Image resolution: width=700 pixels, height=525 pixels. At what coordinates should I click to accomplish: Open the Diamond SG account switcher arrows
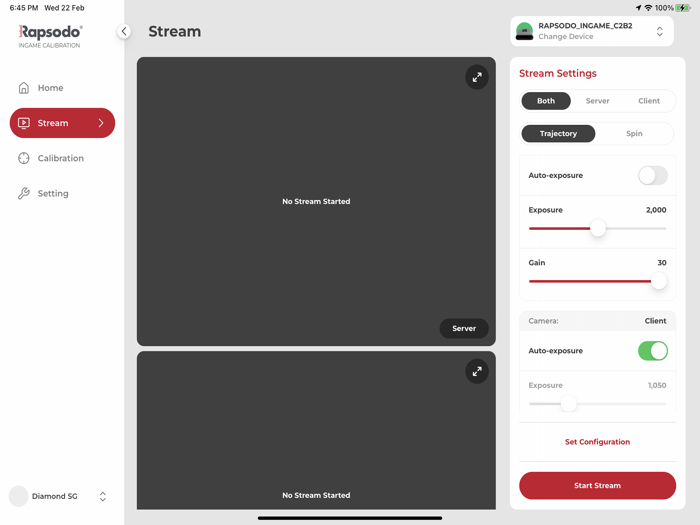(x=103, y=496)
